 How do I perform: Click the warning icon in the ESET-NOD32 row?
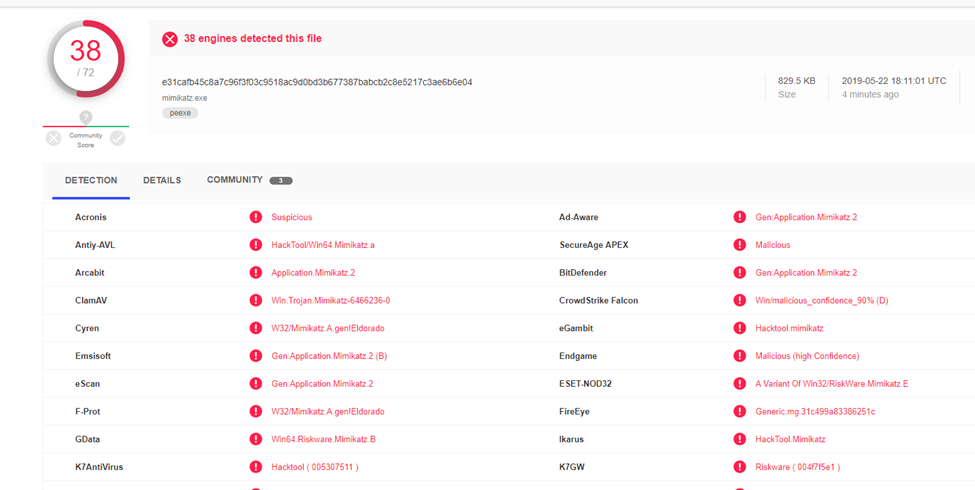[x=739, y=384]
